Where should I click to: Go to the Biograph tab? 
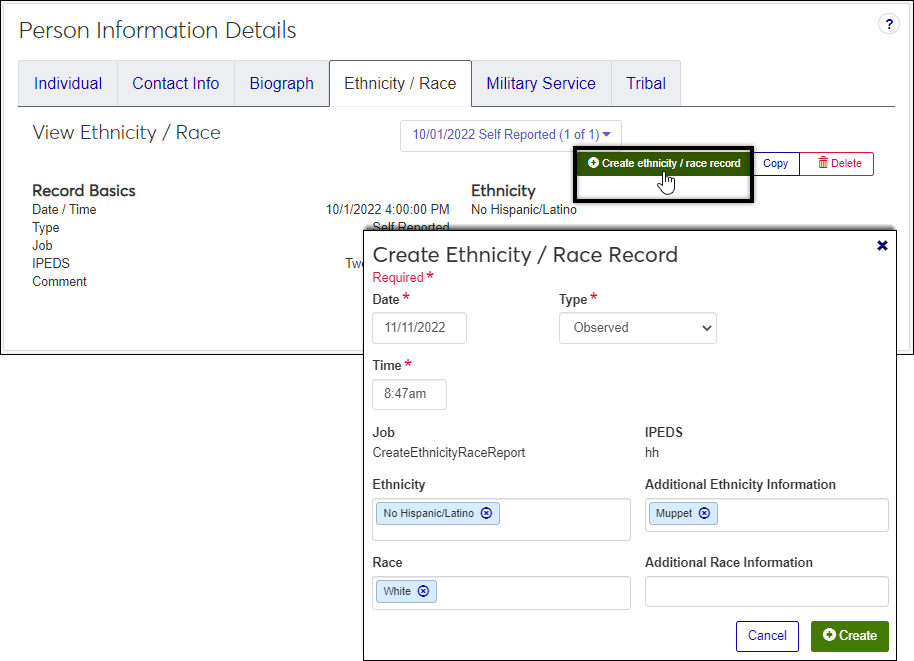click(281, 83)
